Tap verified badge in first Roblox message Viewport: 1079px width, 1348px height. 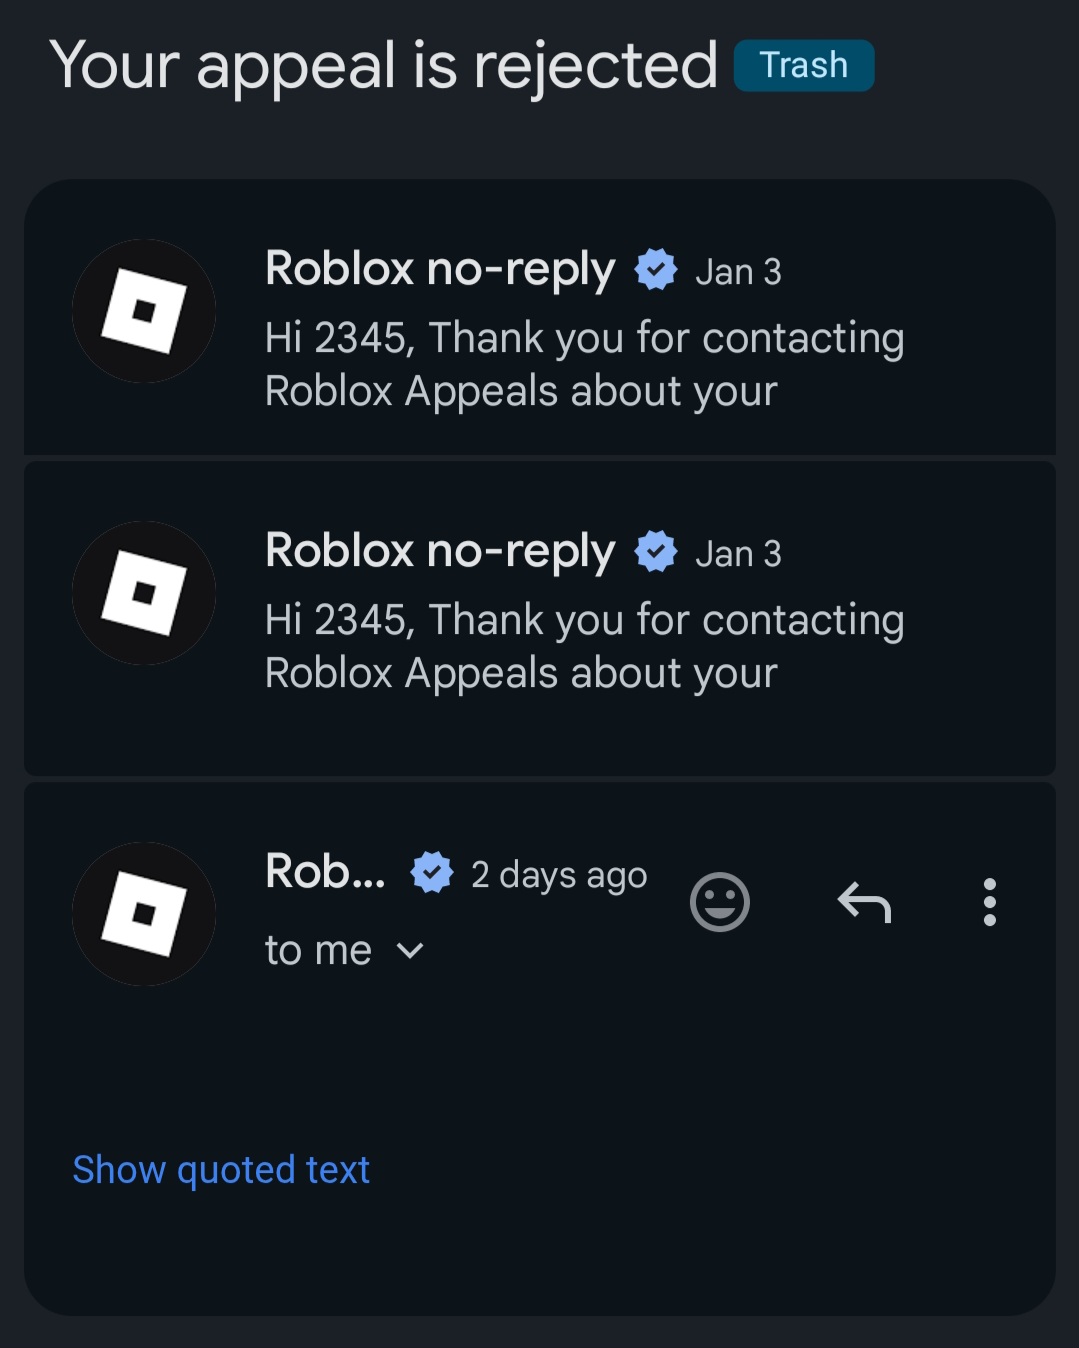[x=656, y=270]
